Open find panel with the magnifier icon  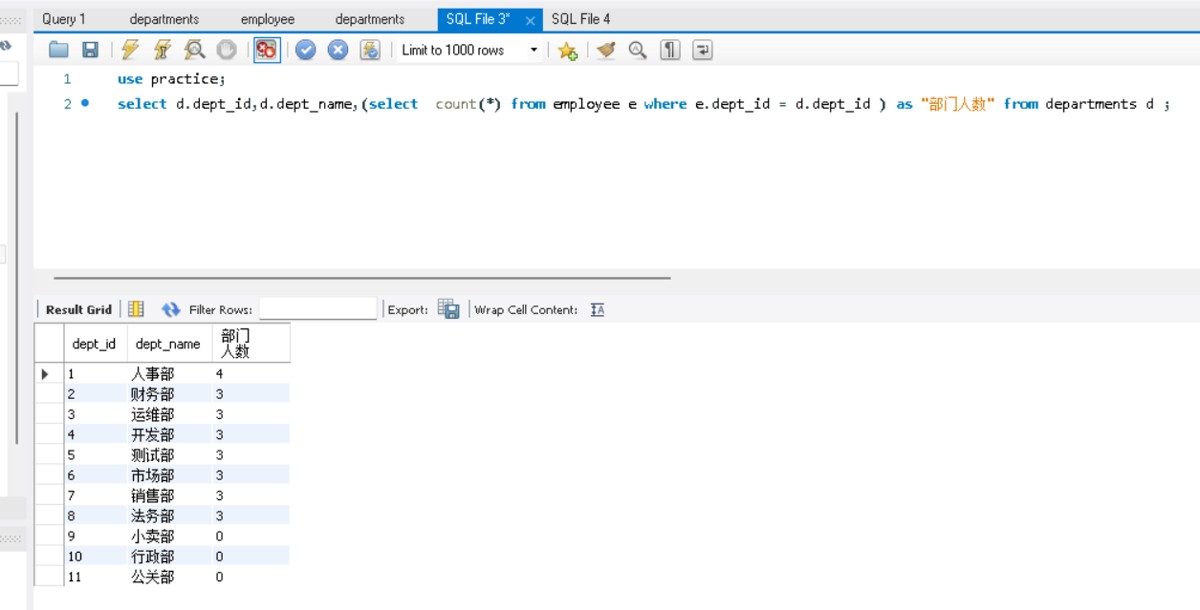(x=638, y=50)
